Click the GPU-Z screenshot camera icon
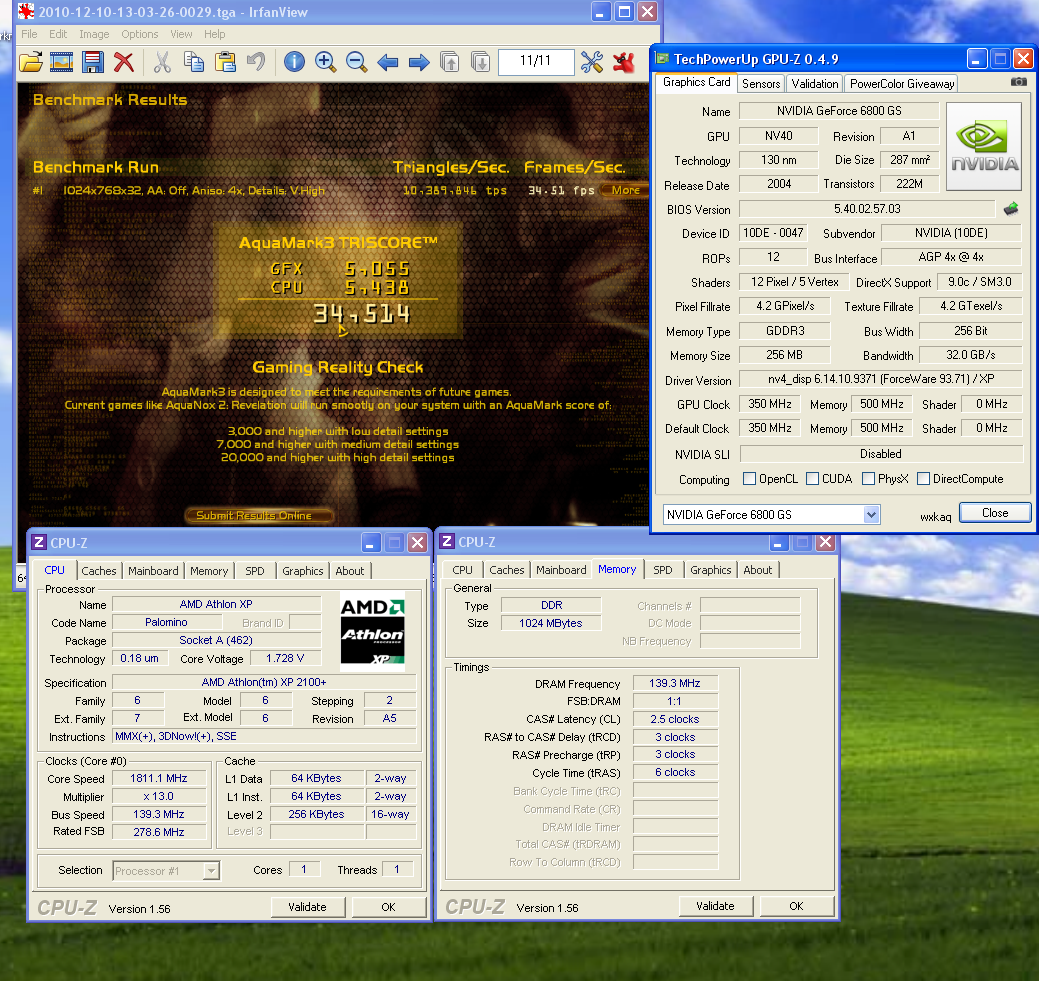 click(x=1018, y=82)
